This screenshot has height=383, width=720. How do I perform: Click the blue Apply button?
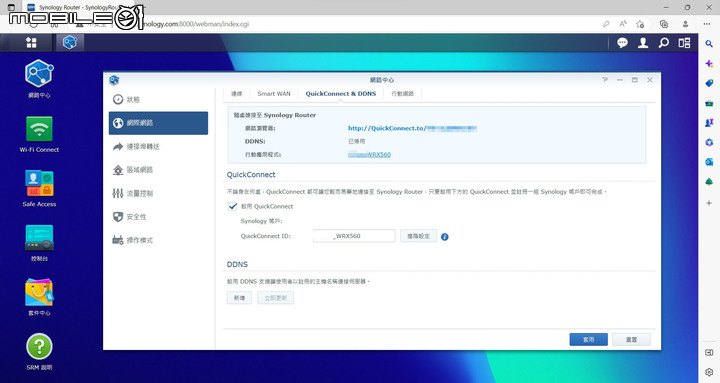(x=589, y=339)
